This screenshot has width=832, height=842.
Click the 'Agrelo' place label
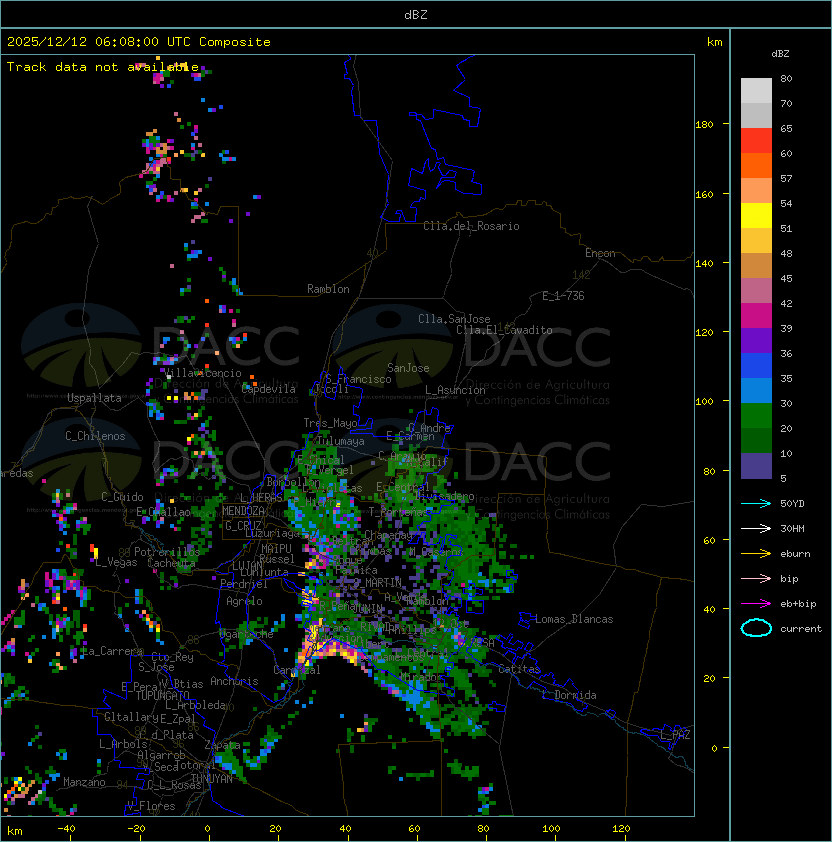tap(244, 601)
